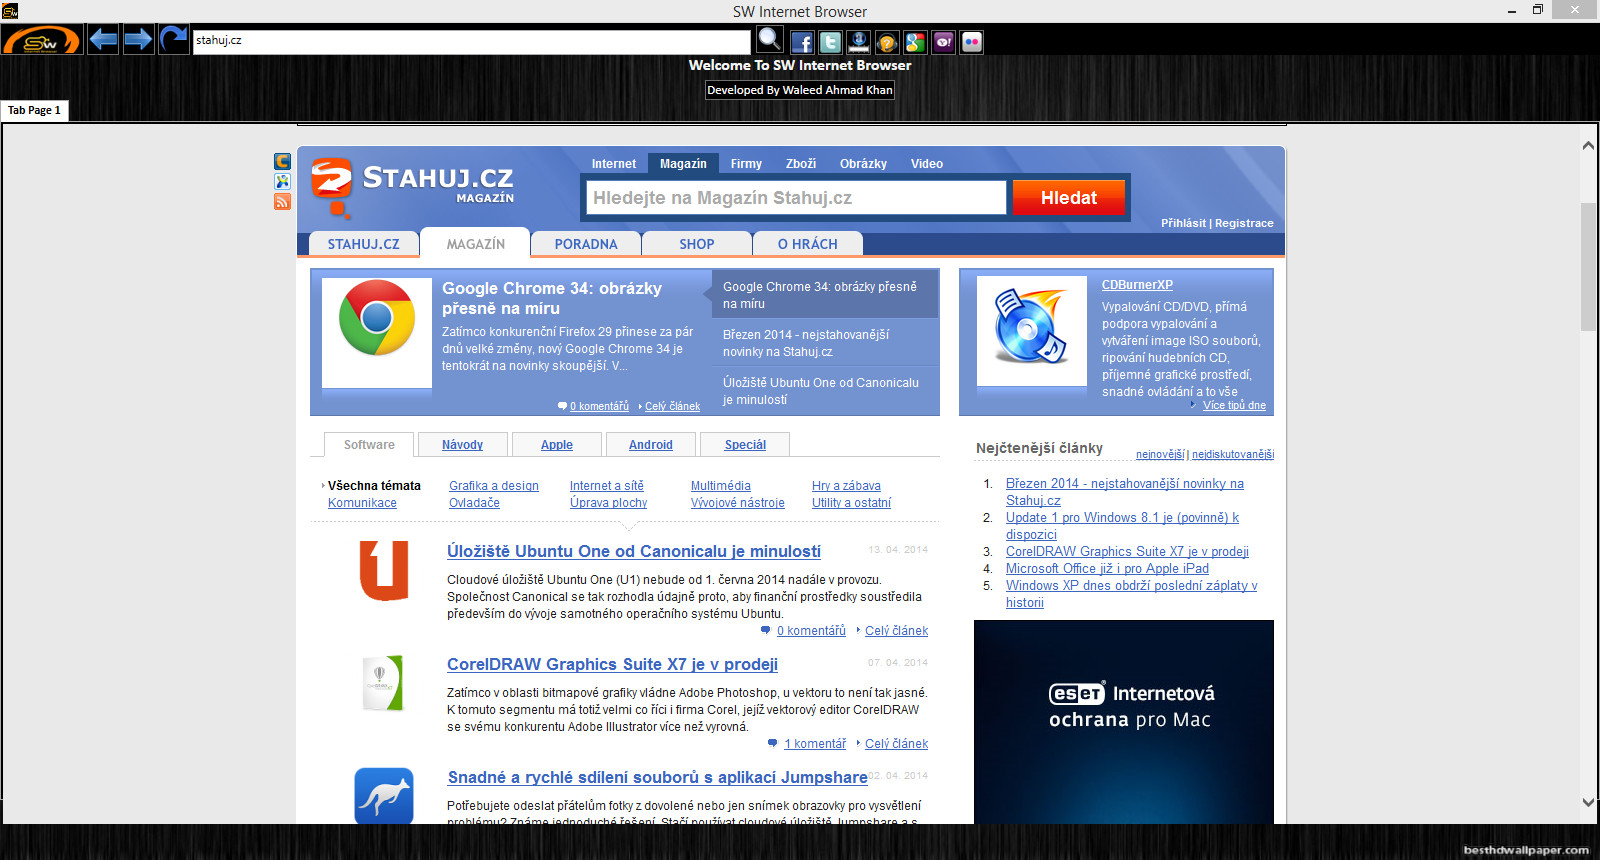This screenshot has width=1600, height=860.
Task: Sort most-read articles by nejdiskutovanější
Action: [x=1233, y=454]
